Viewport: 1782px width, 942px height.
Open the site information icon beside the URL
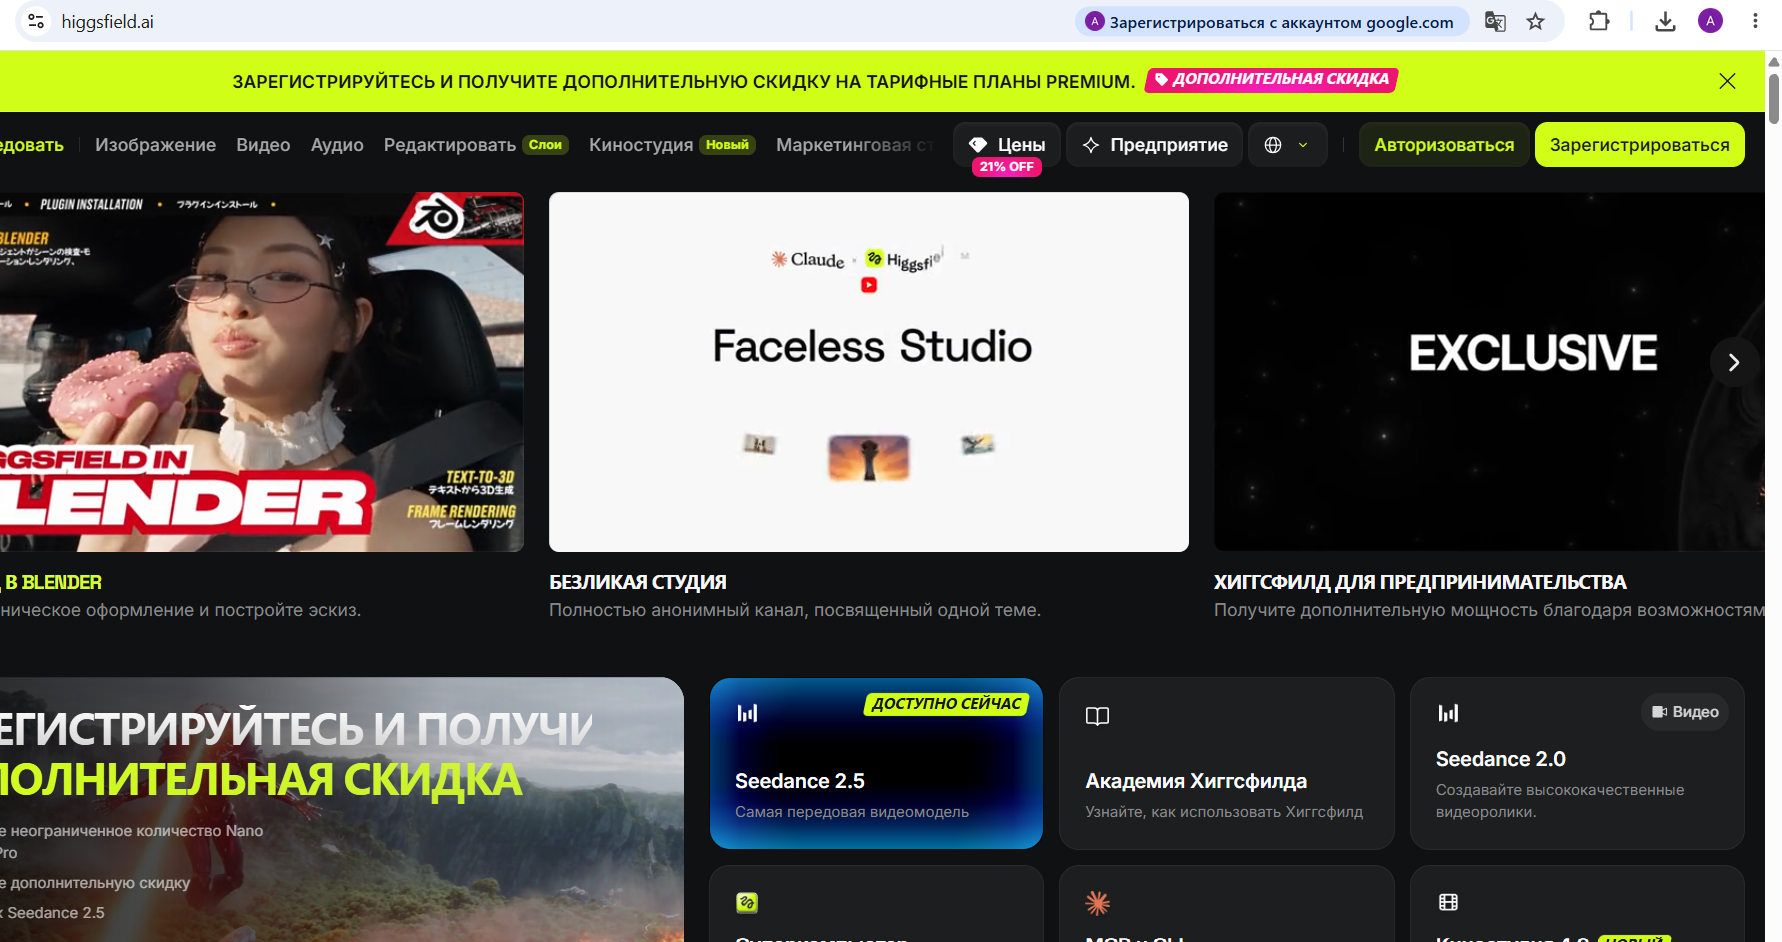pyautogui.click(x=36, y=21)
